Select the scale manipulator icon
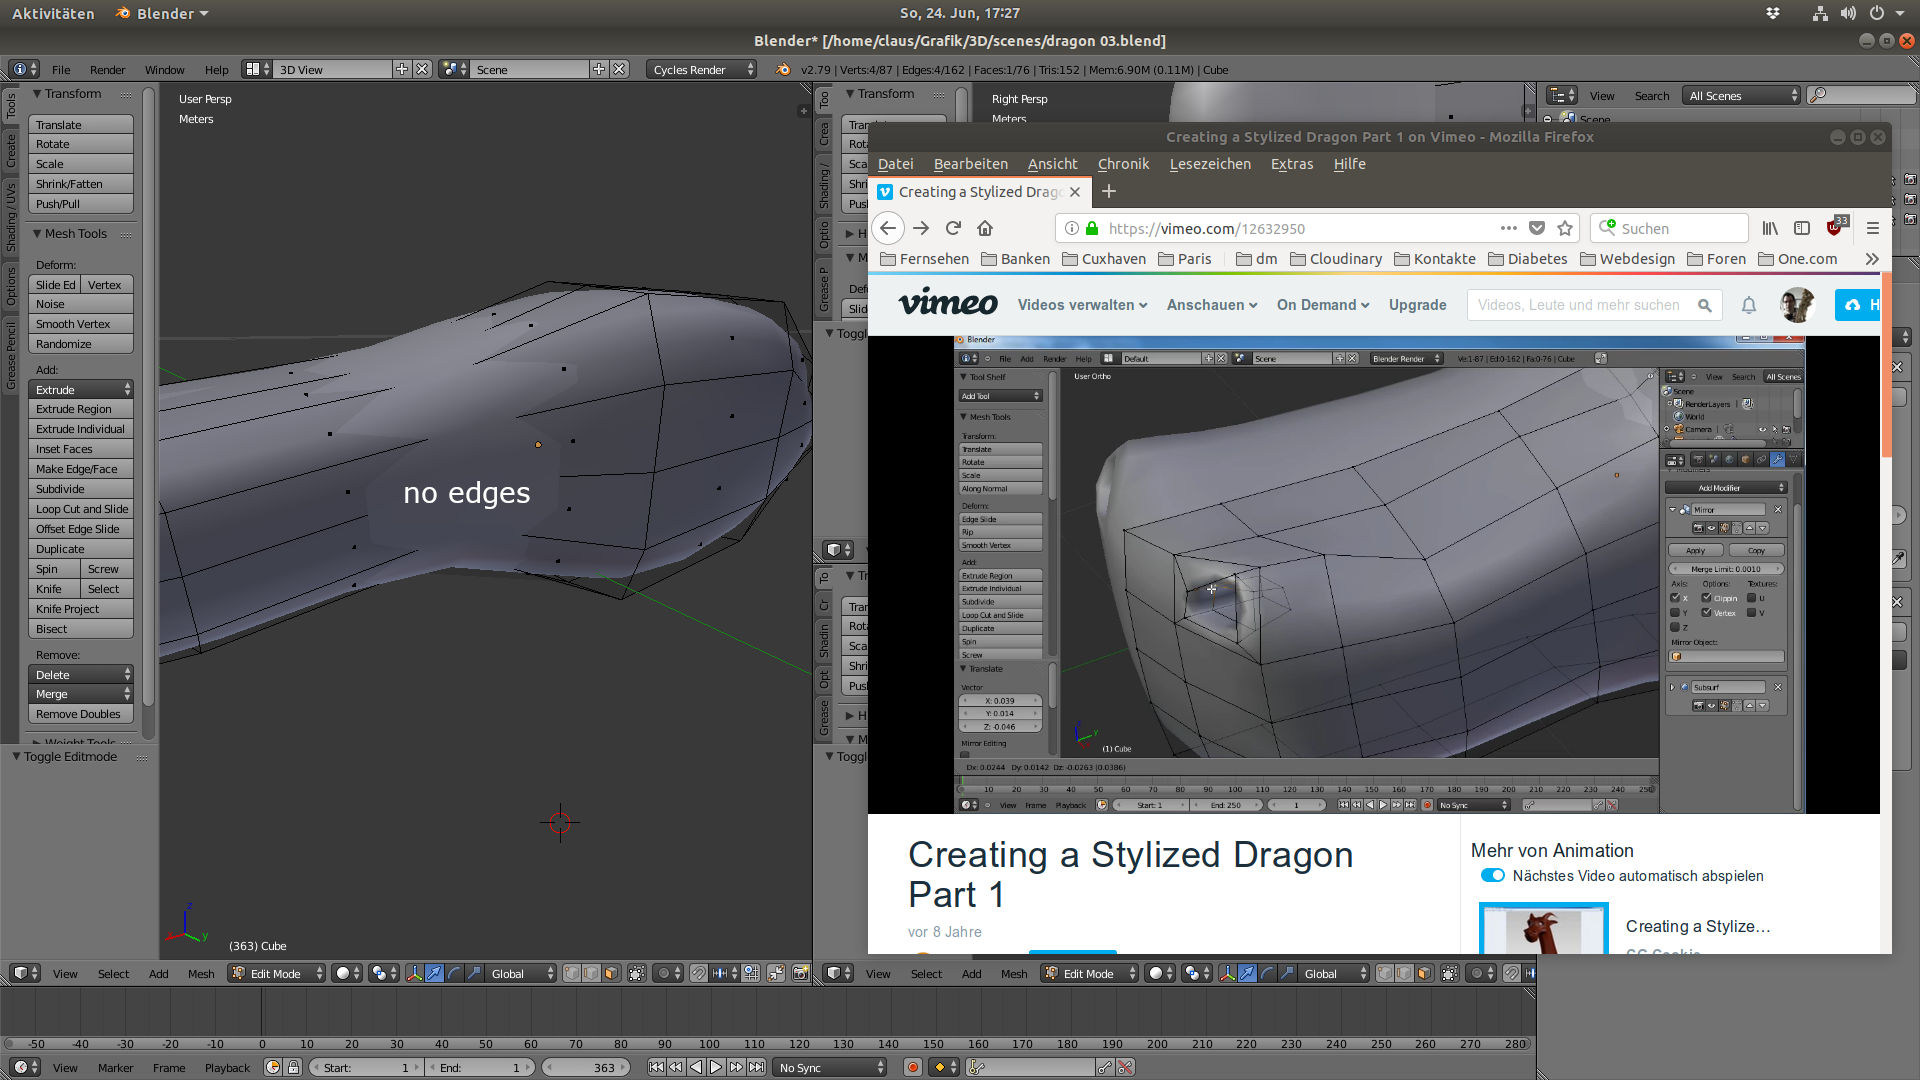The image size is (1920, 1080). (x=474, y=973)
